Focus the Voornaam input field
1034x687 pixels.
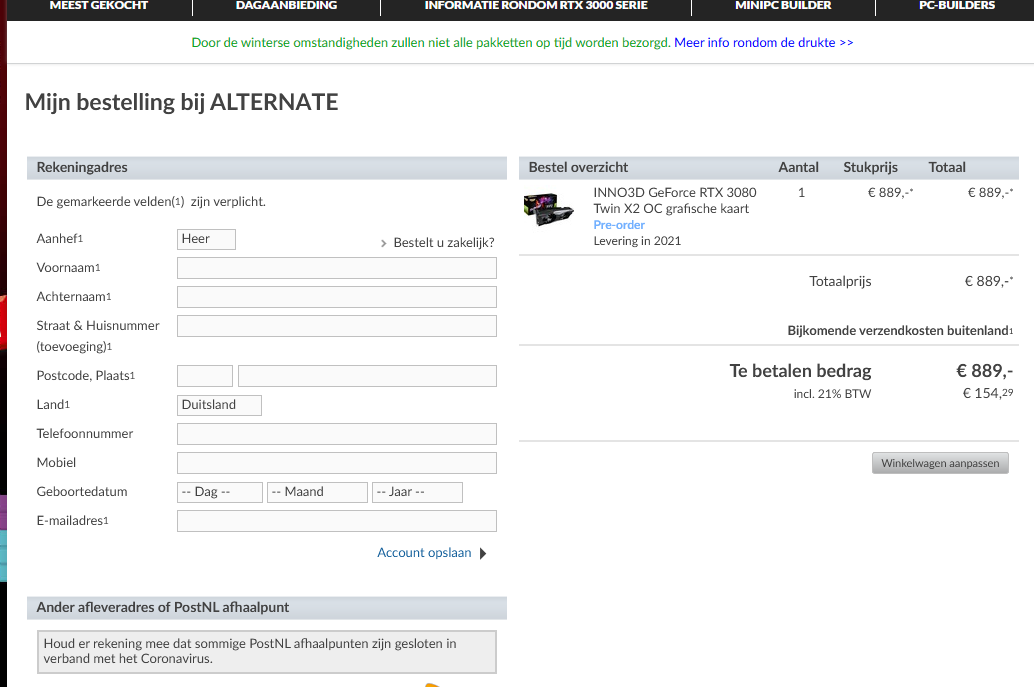[336, 268]
